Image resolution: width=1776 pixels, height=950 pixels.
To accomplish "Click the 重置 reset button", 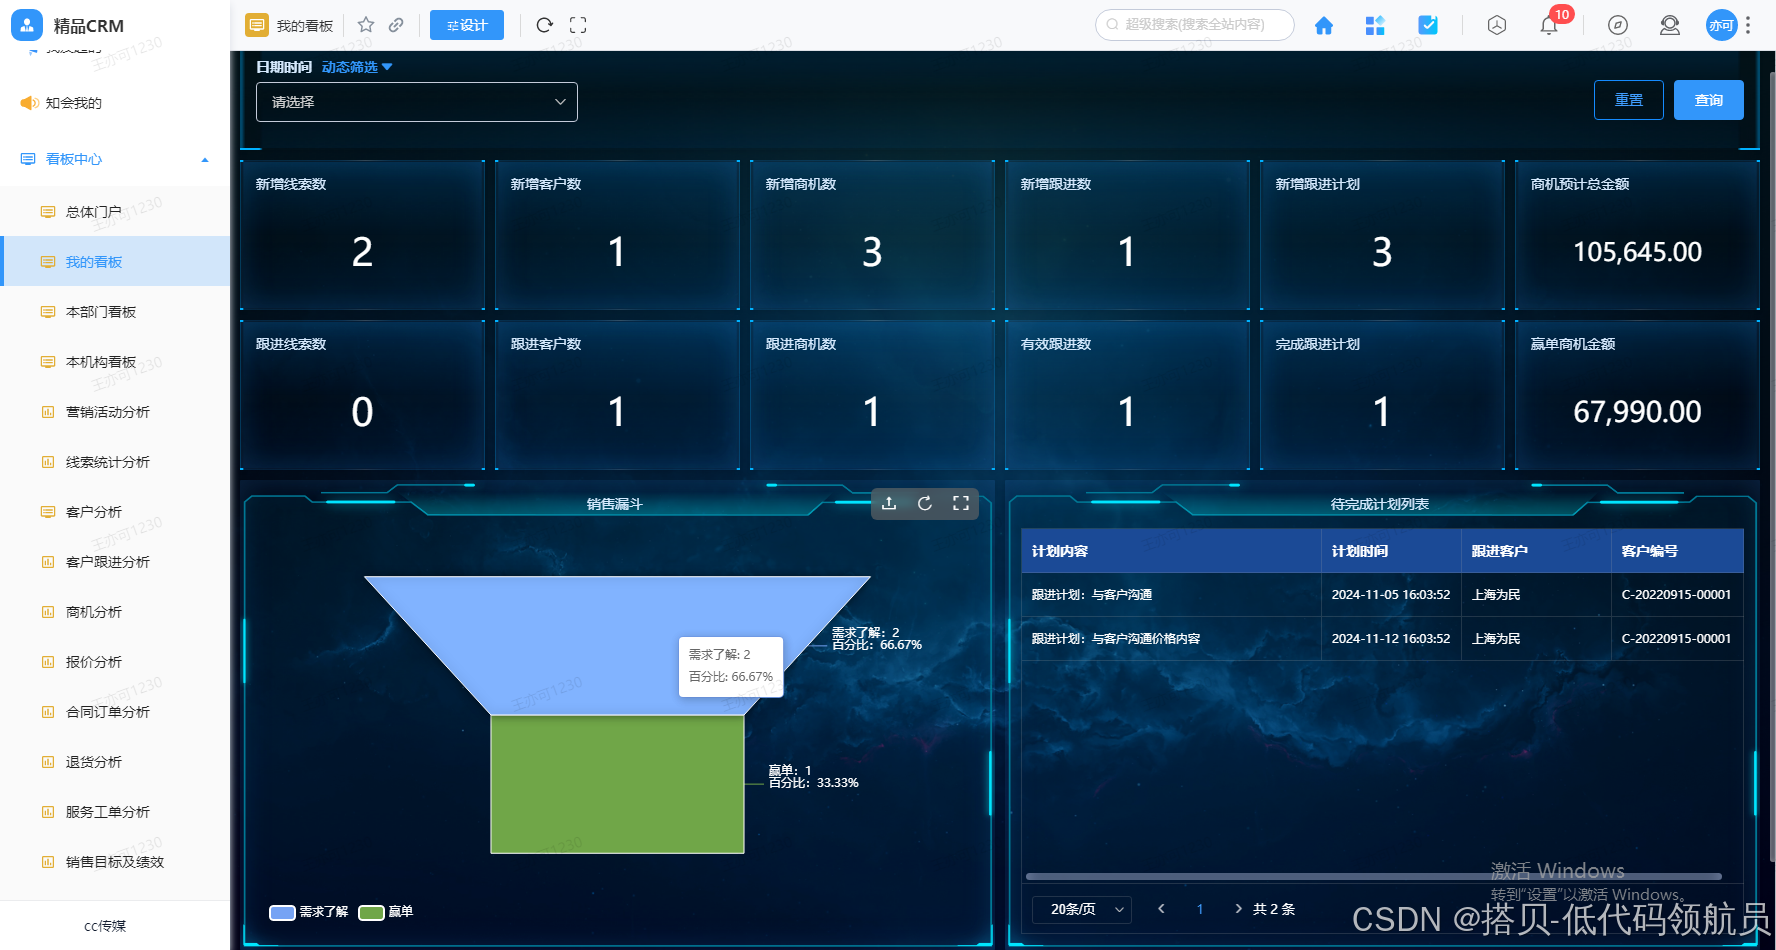I will click(1629, 100).
